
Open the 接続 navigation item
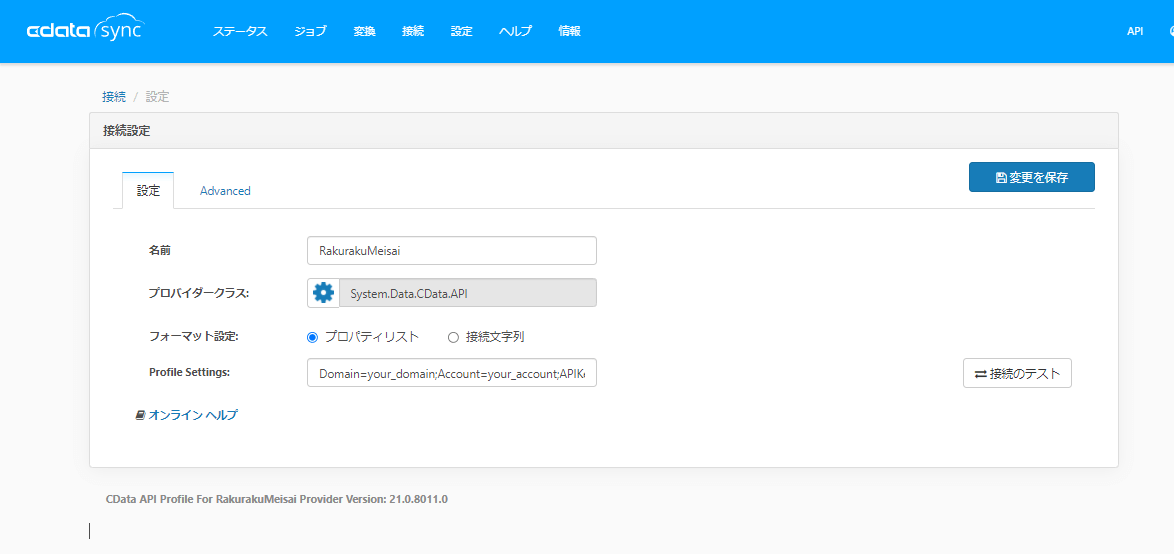pyautogui.click(x=413, y=31)
